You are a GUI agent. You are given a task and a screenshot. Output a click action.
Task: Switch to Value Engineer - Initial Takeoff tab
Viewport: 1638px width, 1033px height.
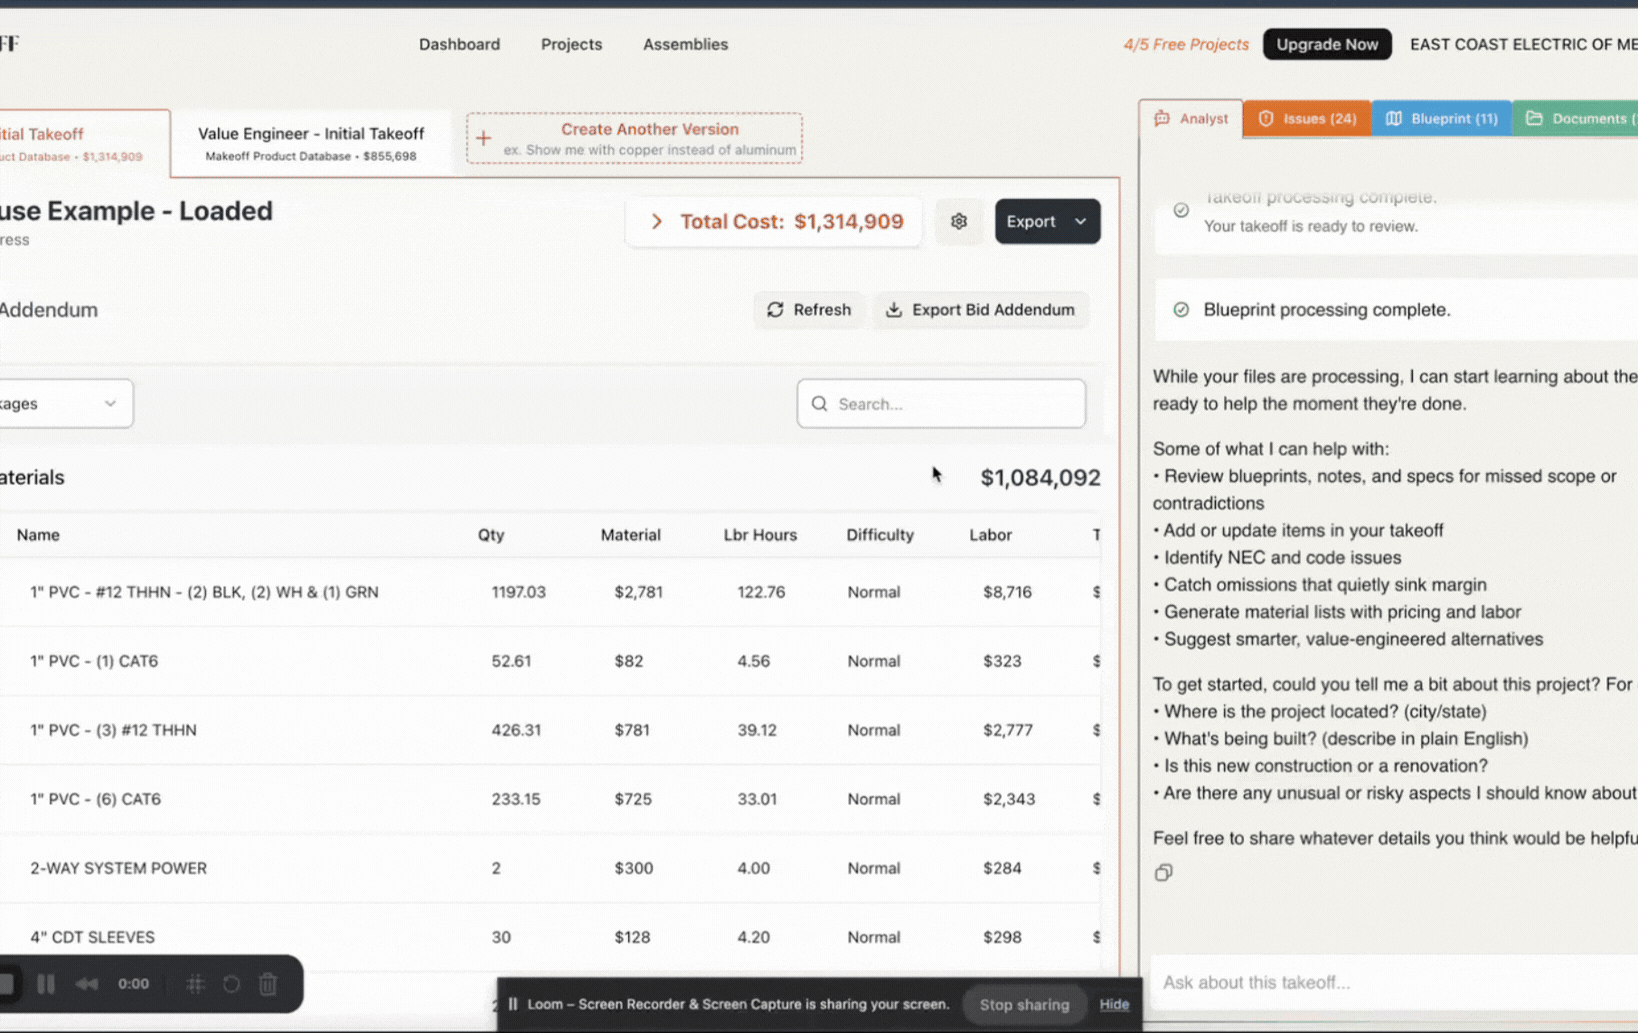point(313,140)
